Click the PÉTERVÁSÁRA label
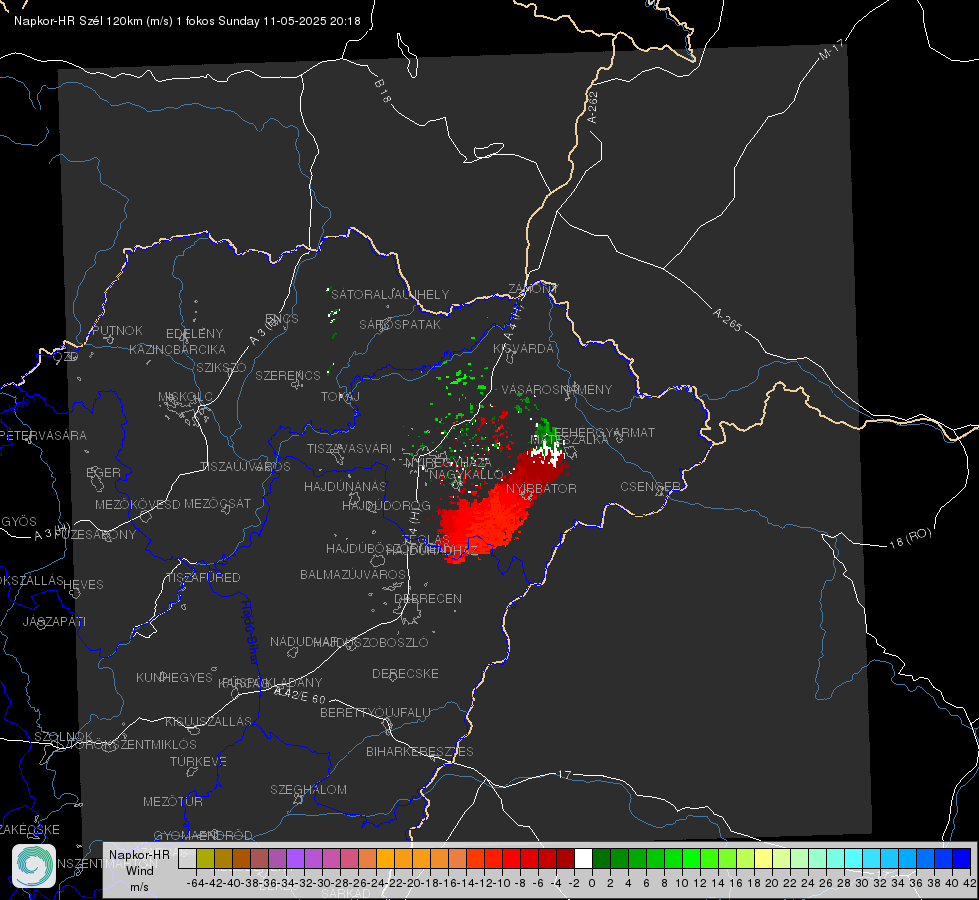Viewport: 979px width, 900px height. click(x=44, y=435)
